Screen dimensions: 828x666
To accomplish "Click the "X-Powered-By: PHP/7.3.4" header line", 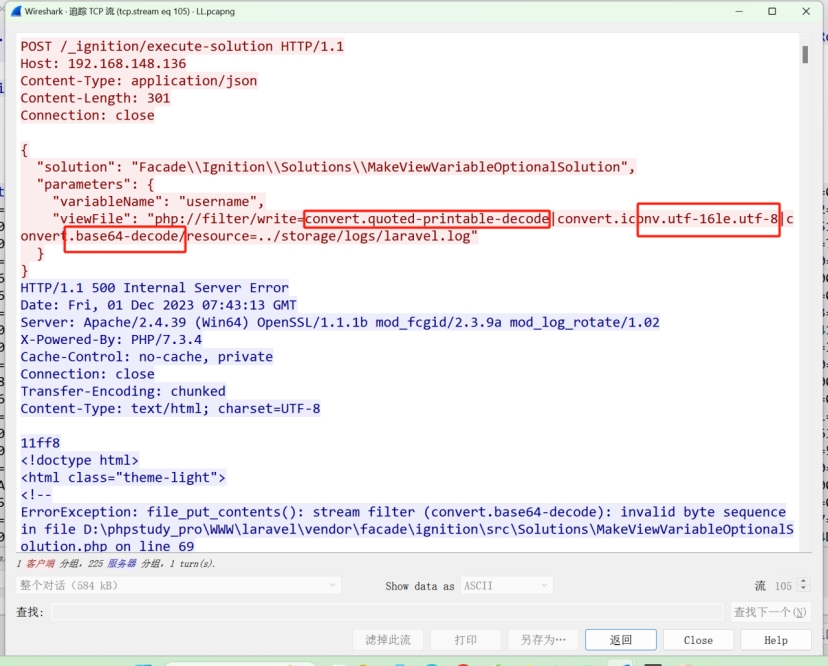I will [x=111, y=340].
